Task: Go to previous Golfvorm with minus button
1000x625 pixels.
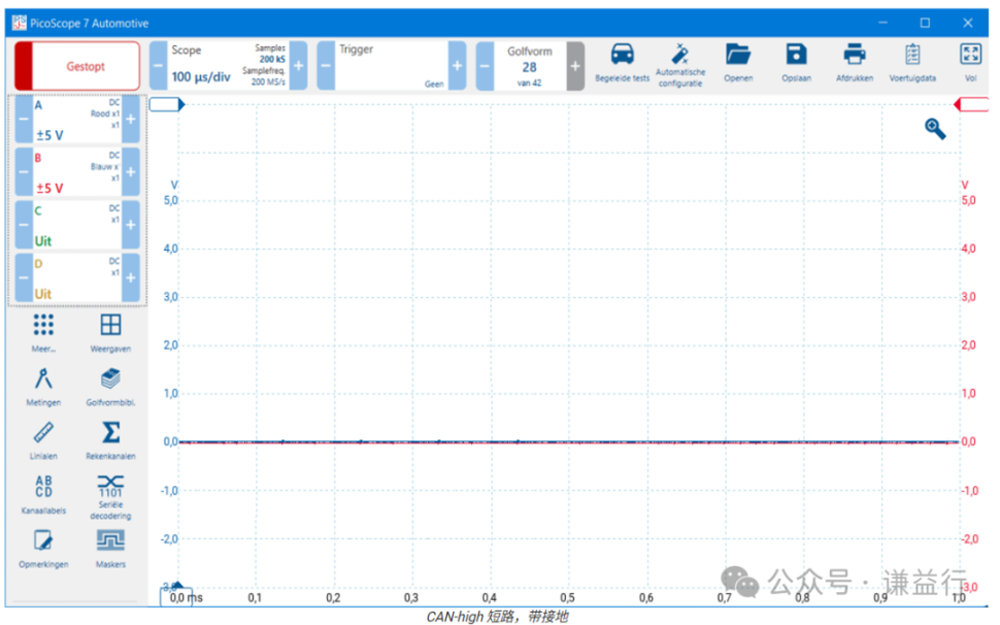Action: tap(484, 66)
